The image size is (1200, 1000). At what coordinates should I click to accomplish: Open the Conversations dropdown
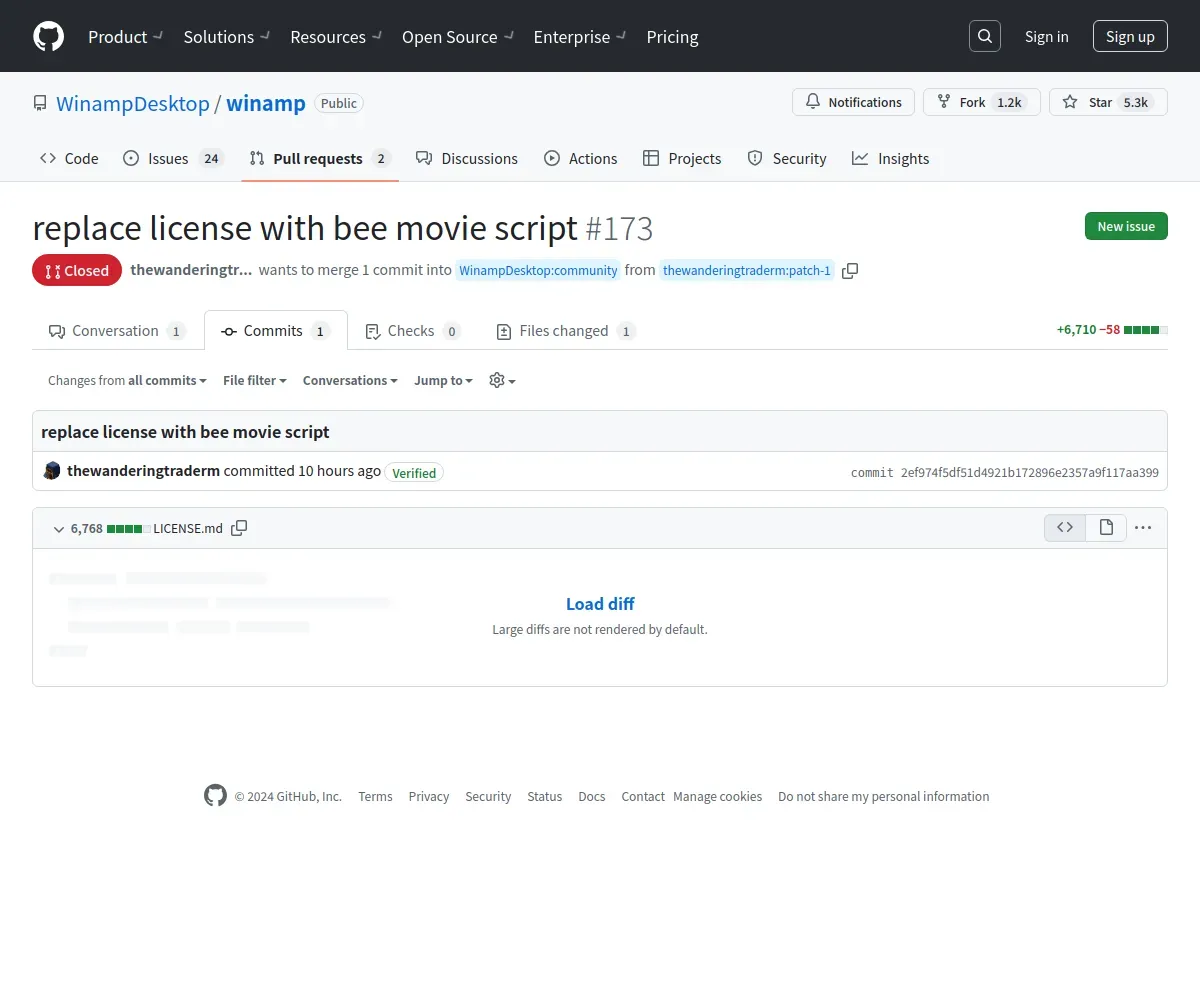pyautogui.click(x=350, y=380)
